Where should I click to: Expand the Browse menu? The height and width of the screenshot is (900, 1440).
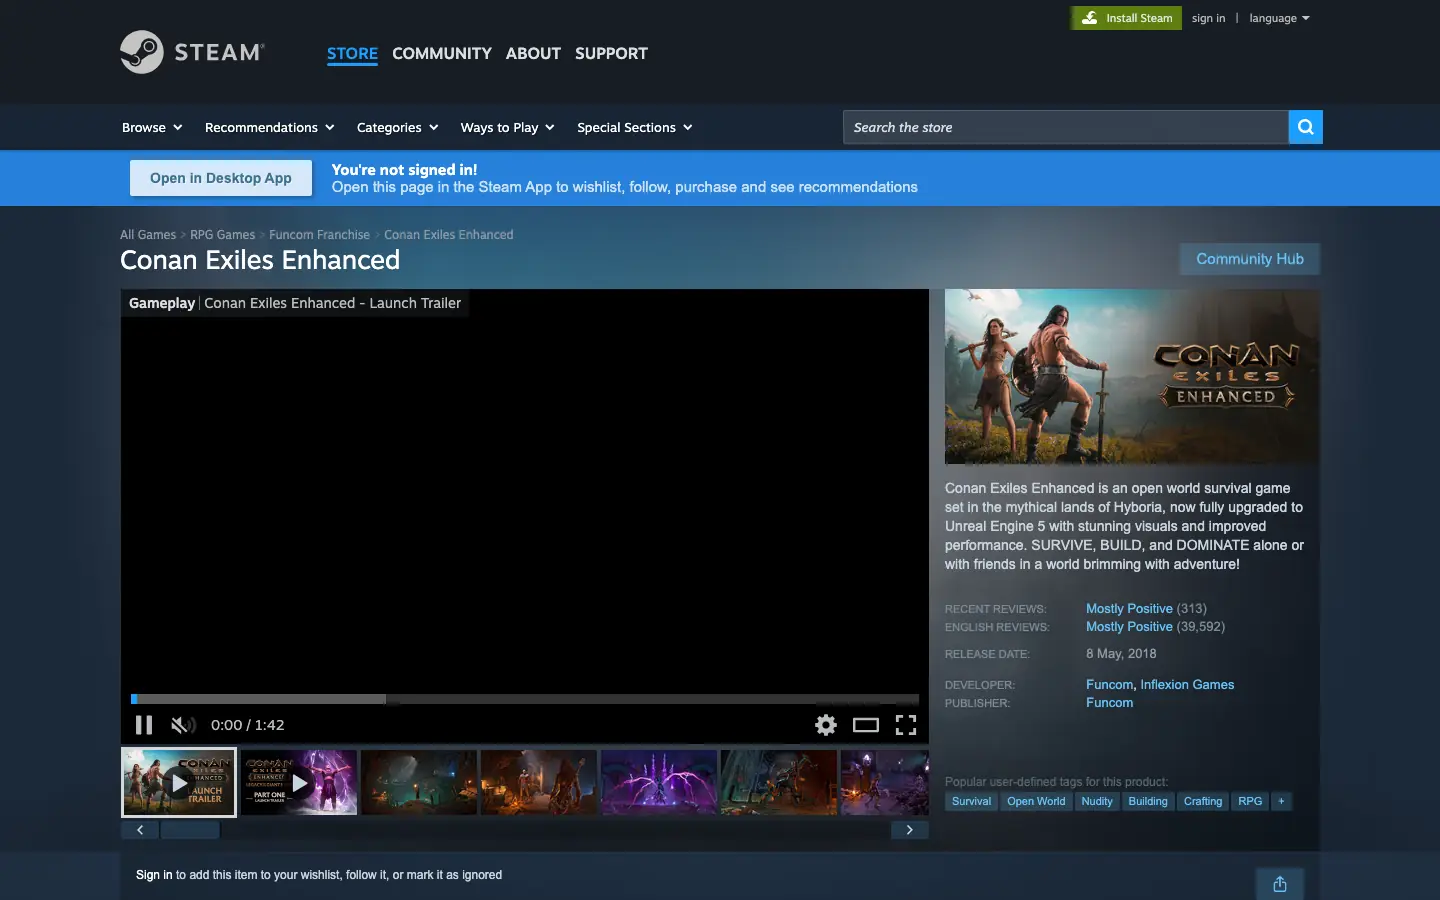[152, 127]
